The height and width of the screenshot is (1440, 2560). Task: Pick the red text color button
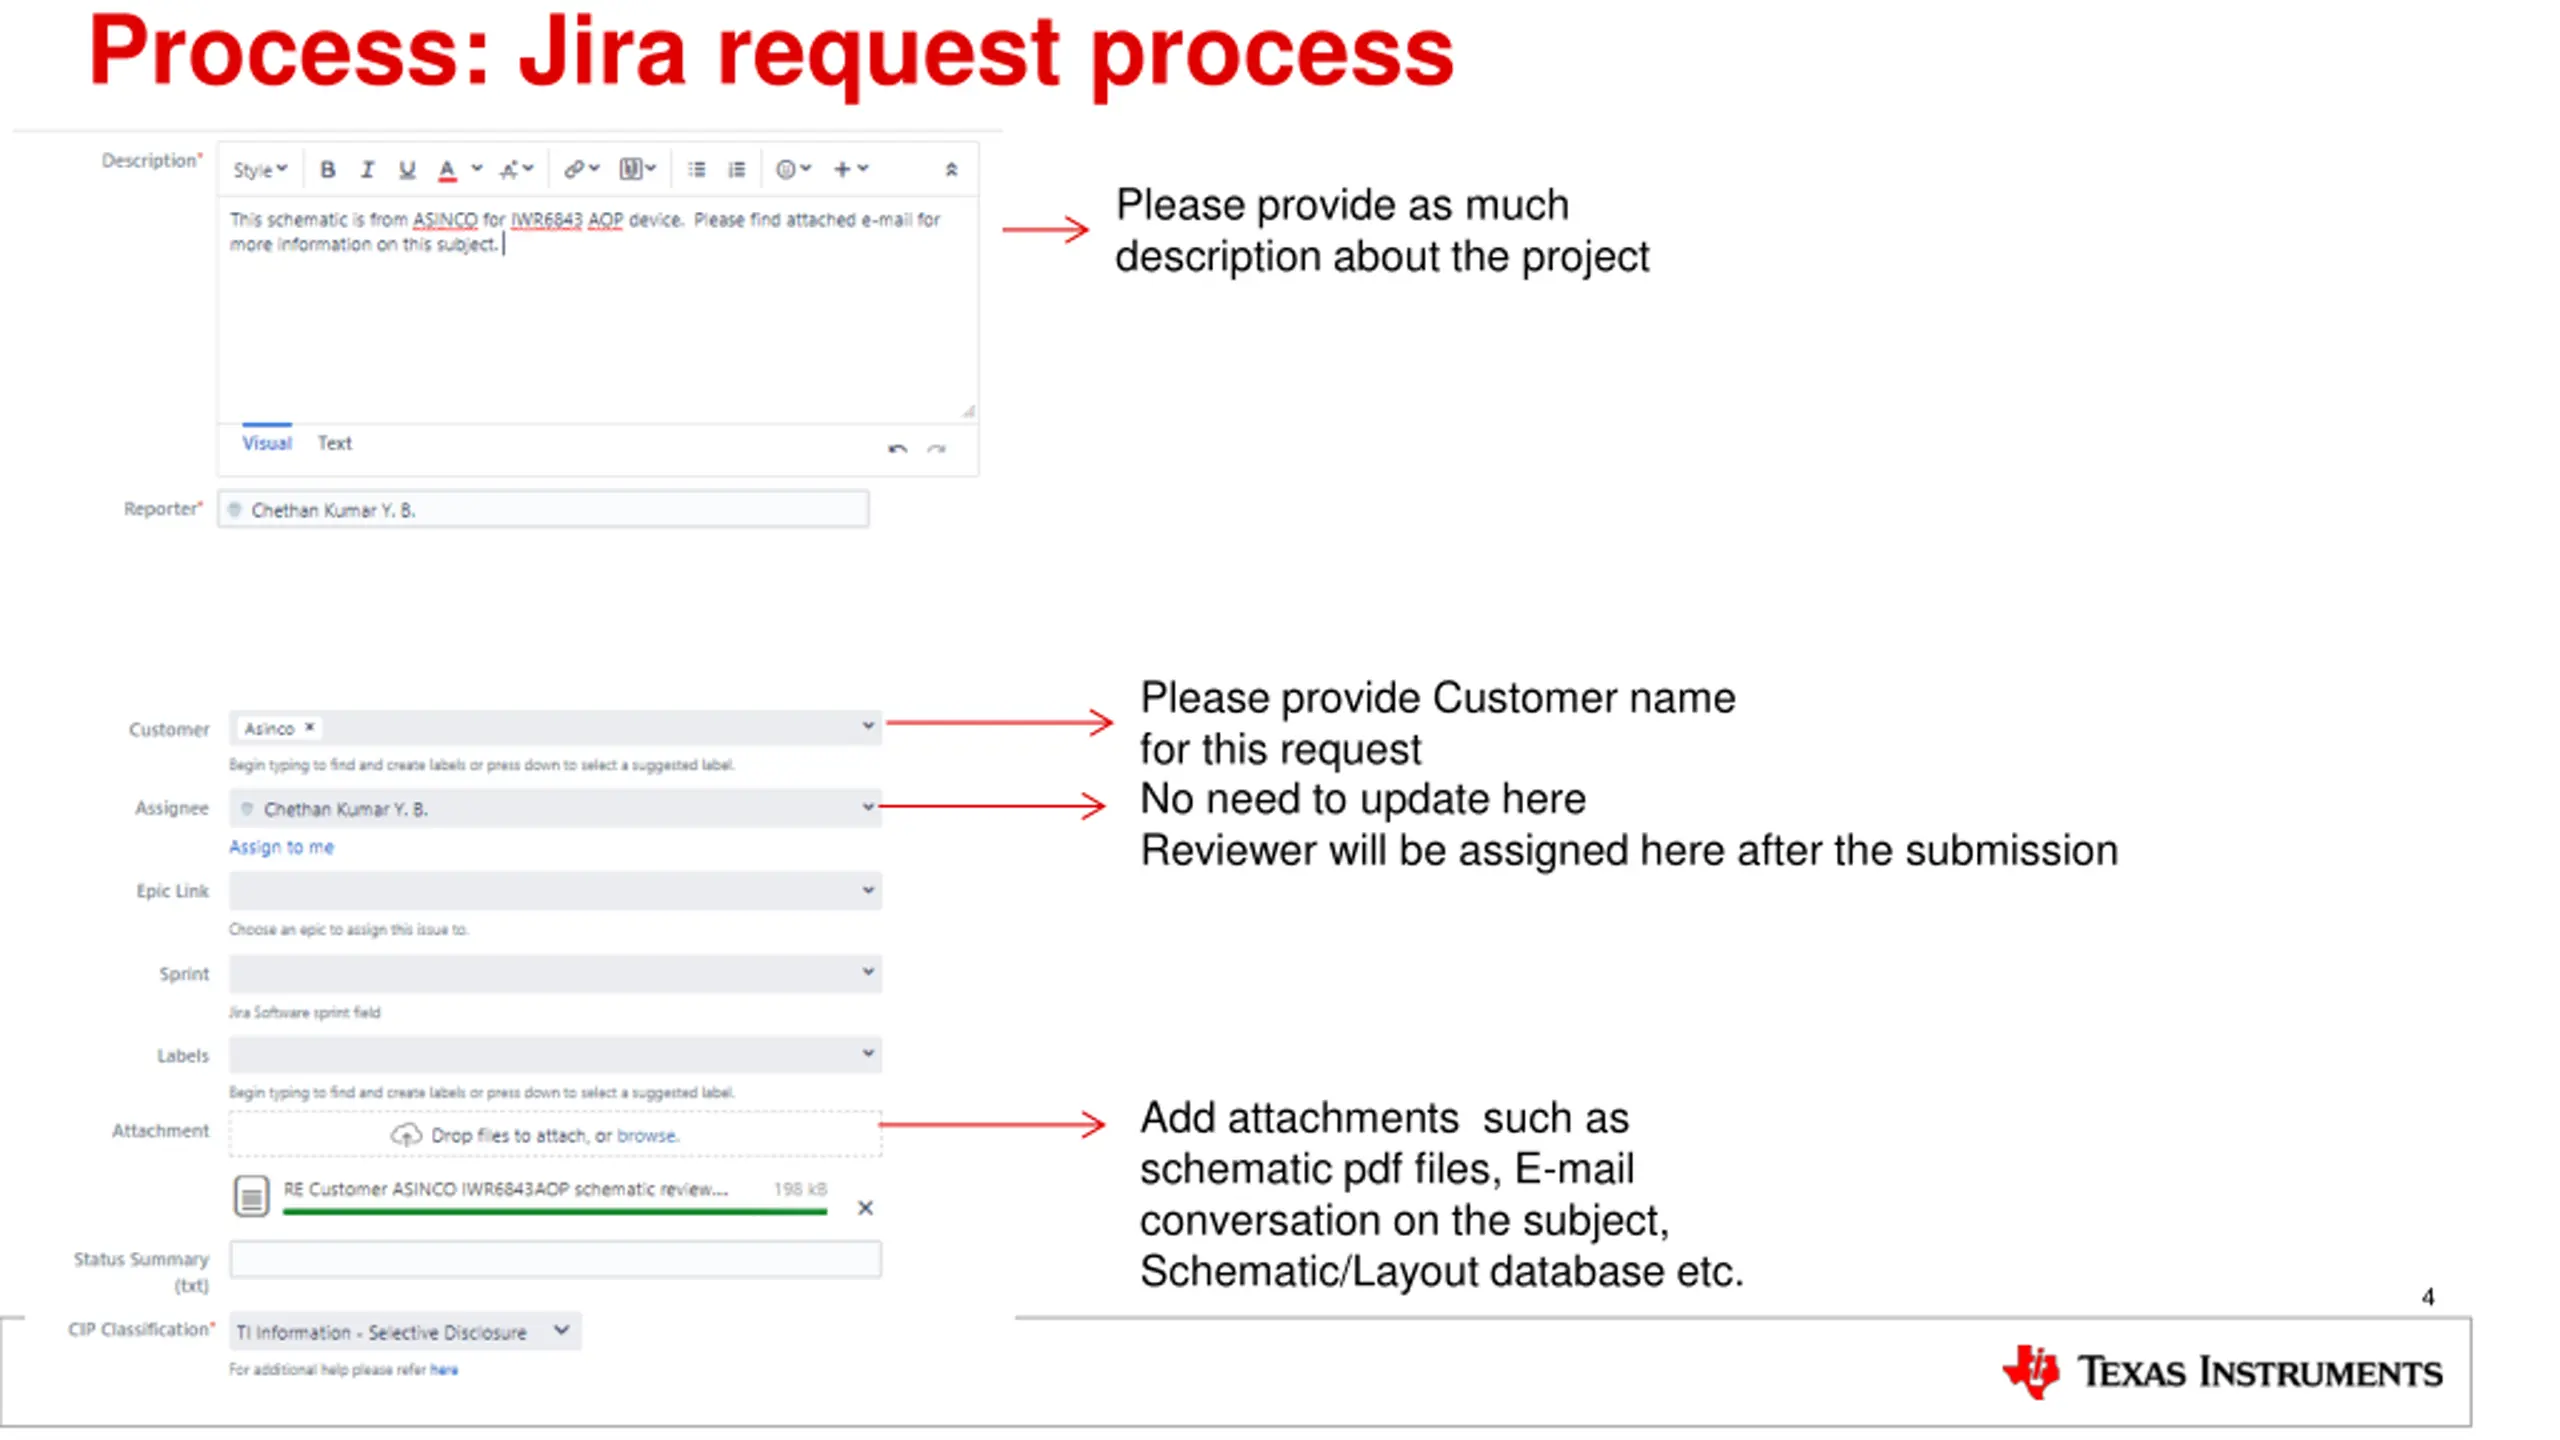point(447,170)
